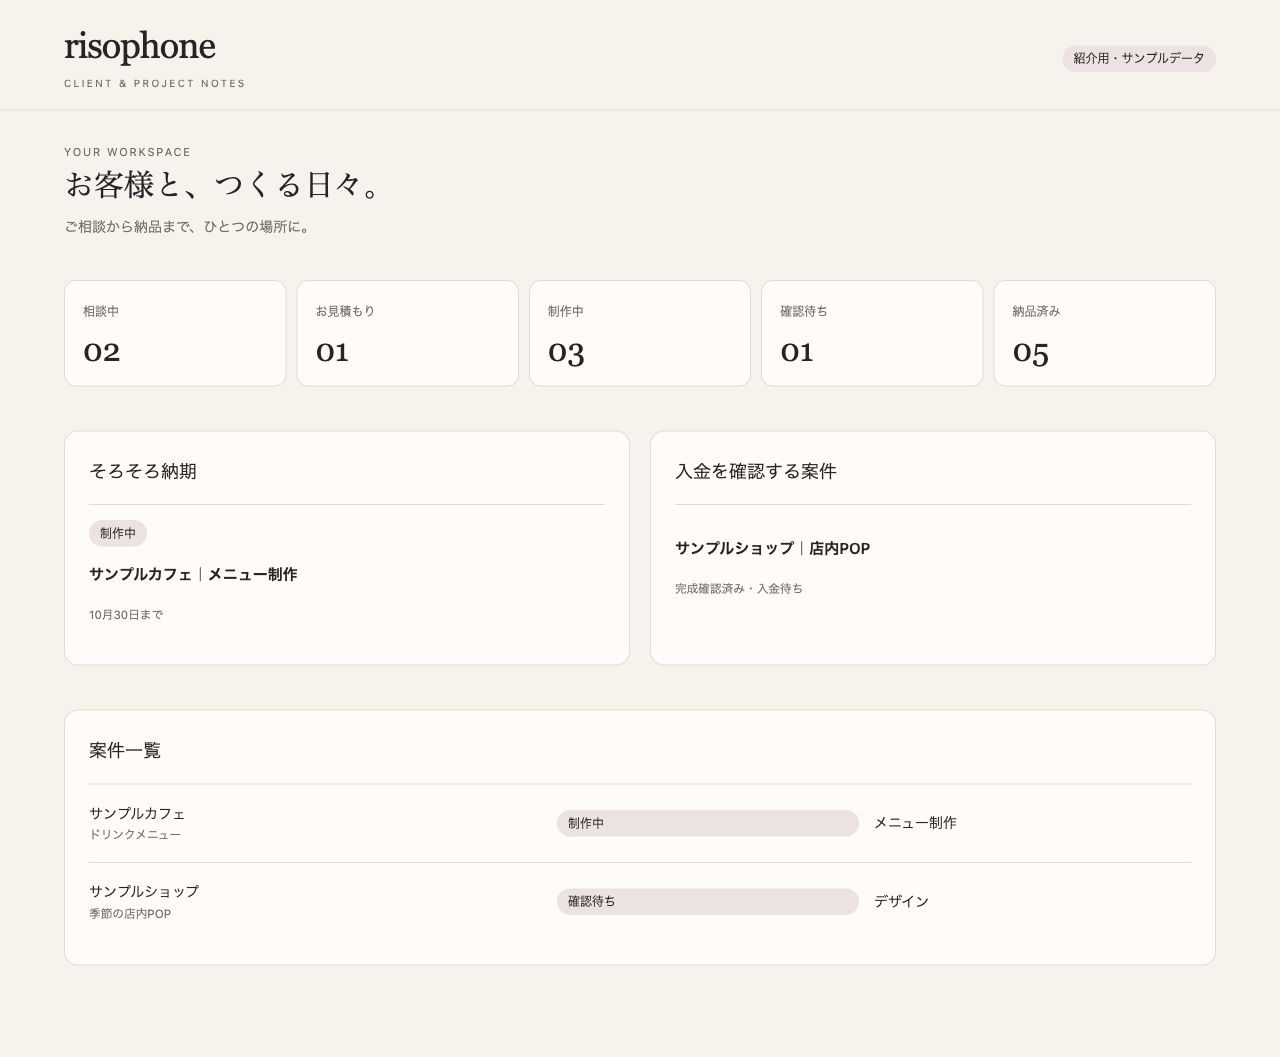Viewport: 1280px width, 1057px height.
Task: Click the 案件一覧 heading
Action: pyautogui.click(x=125, y=750)
